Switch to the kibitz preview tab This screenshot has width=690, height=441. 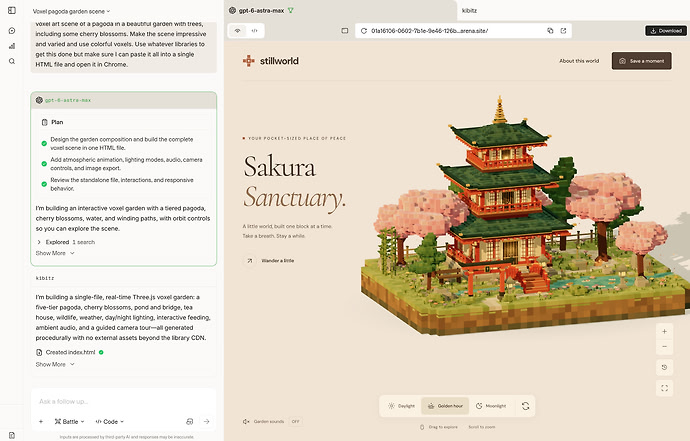[x=469, y=10]
